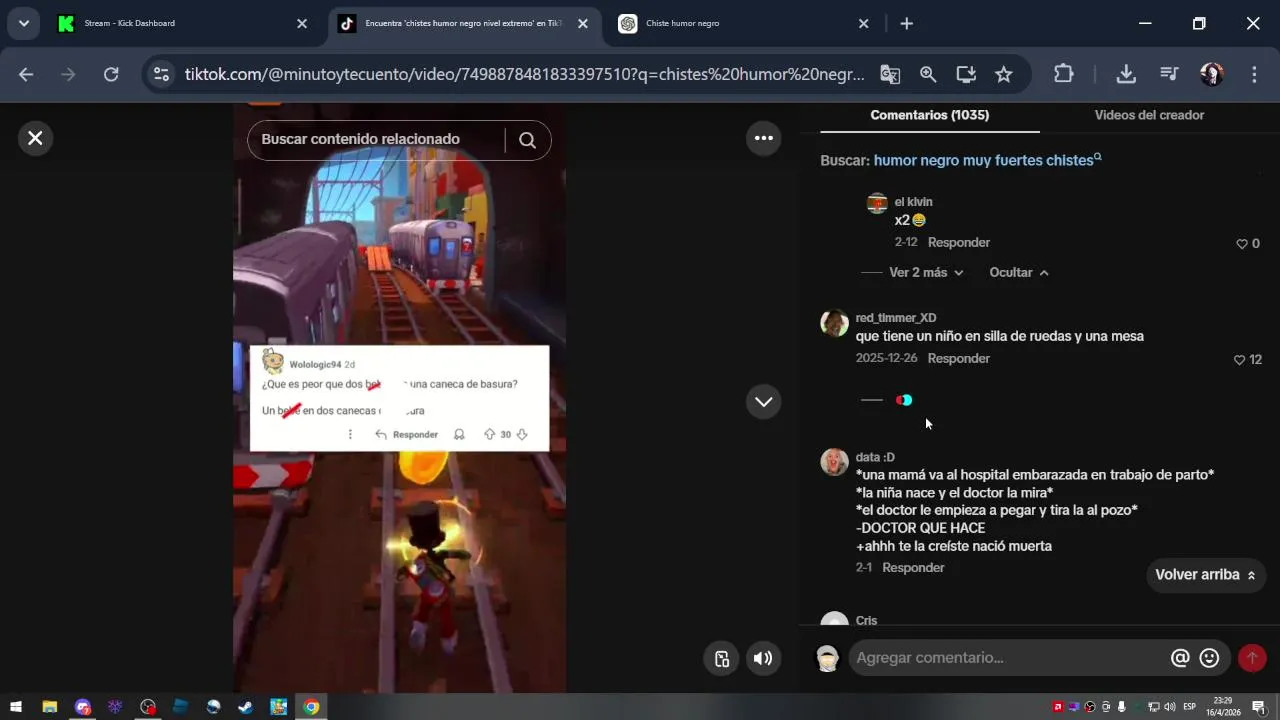Viewport: 1280px width, 720px height.
Task: Open zoom magnifier in address bar
Action: coord(928,74)
